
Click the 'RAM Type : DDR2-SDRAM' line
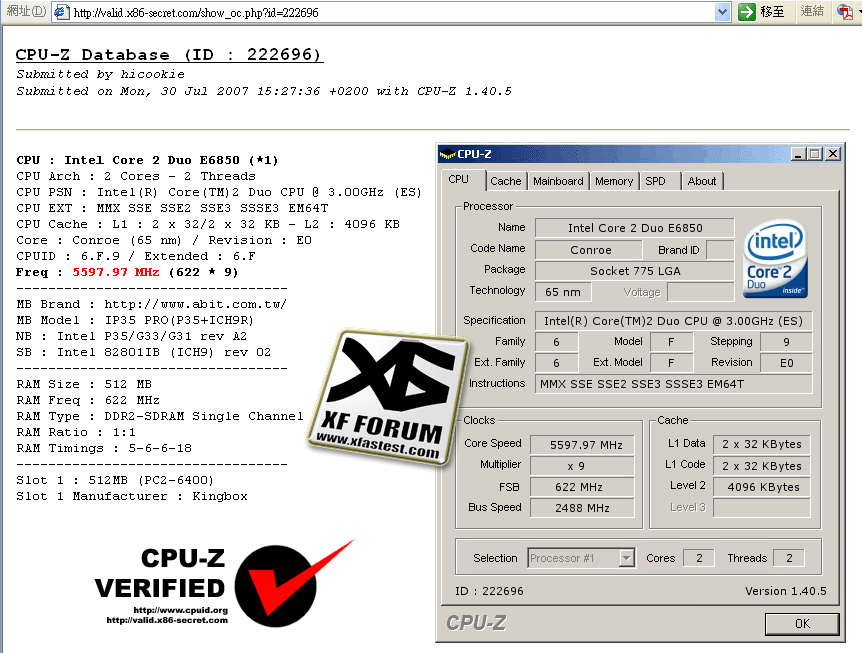tap(159, 416)
